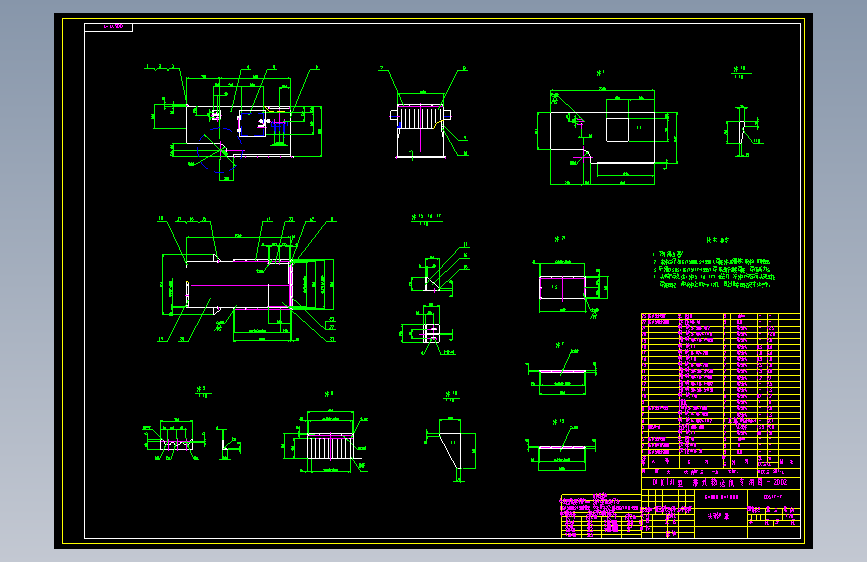Click the blue dashed circle in the assembly view
This screenshot has width=867, height=562.
(220, 150)
